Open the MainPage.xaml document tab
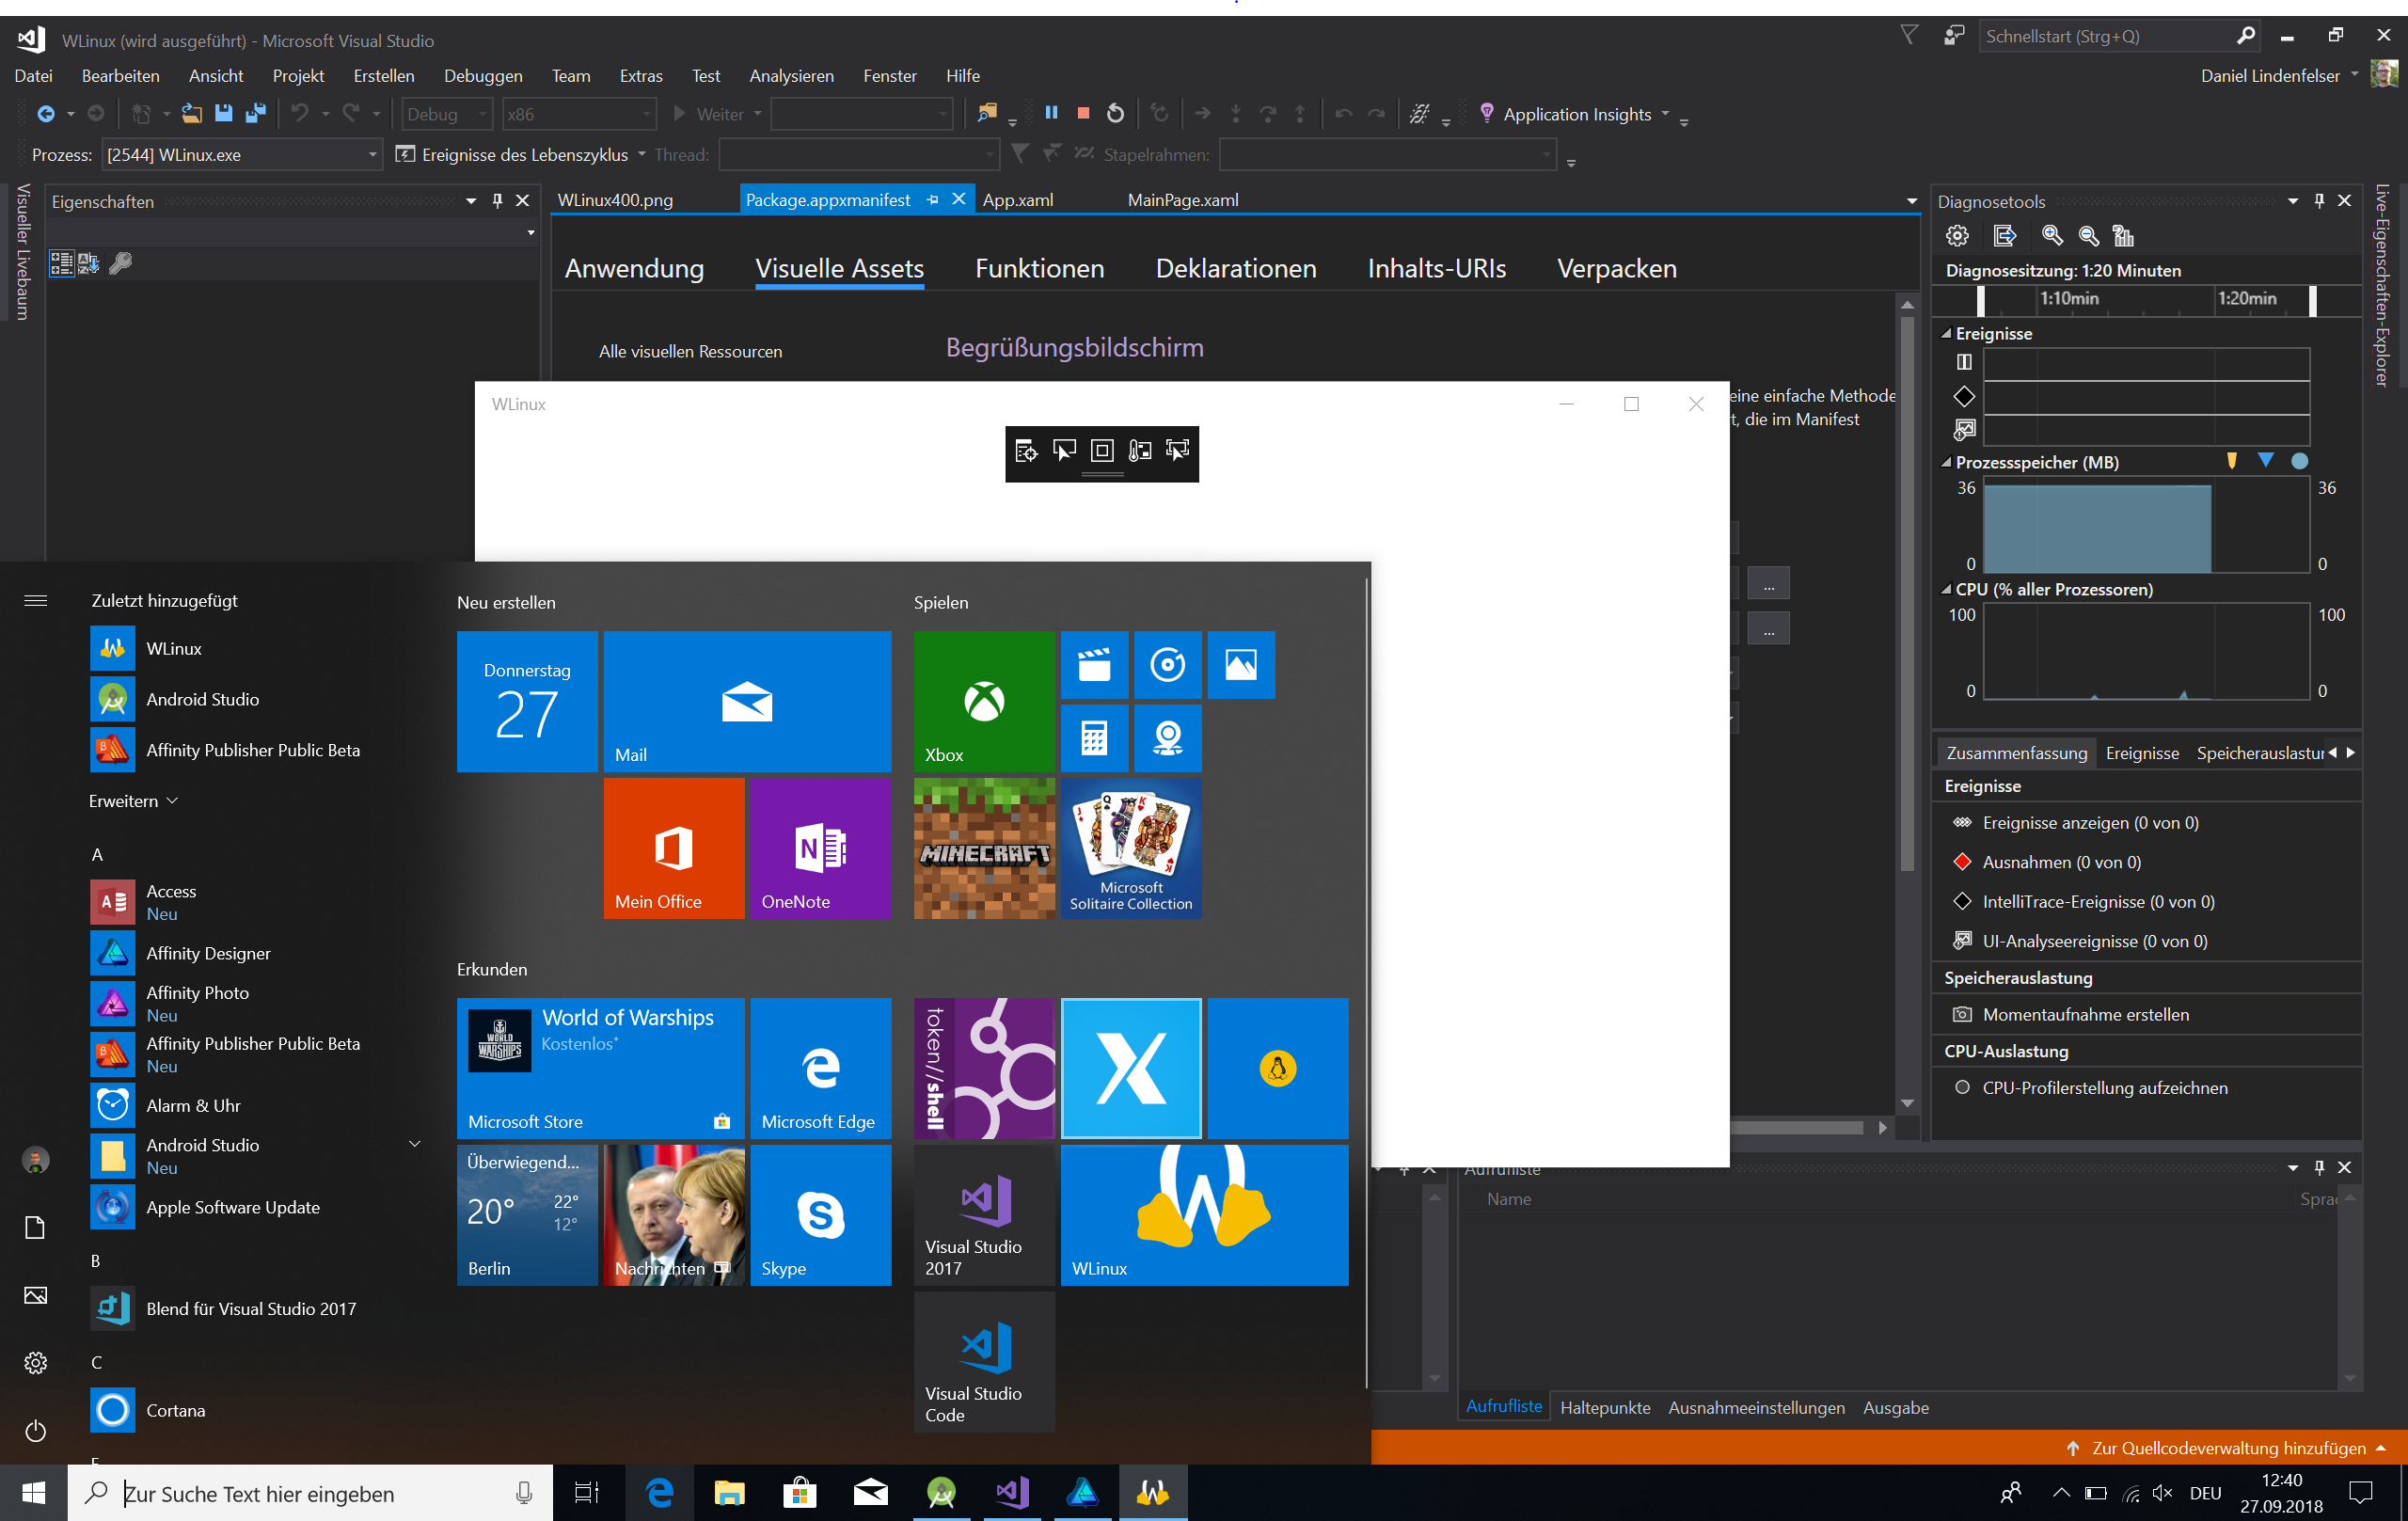 1182,200
